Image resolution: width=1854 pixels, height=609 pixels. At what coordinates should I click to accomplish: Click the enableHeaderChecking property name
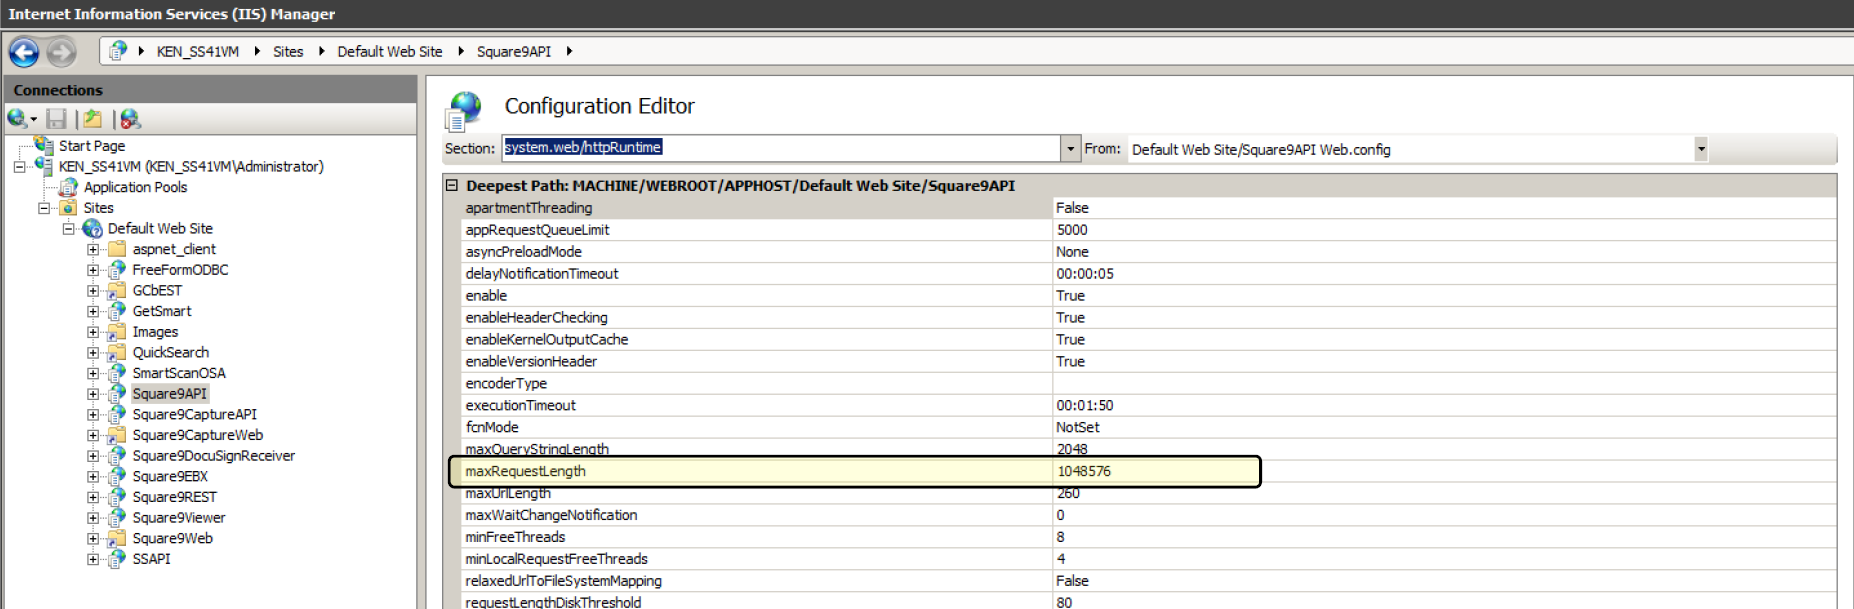click(x=536, y=318)
